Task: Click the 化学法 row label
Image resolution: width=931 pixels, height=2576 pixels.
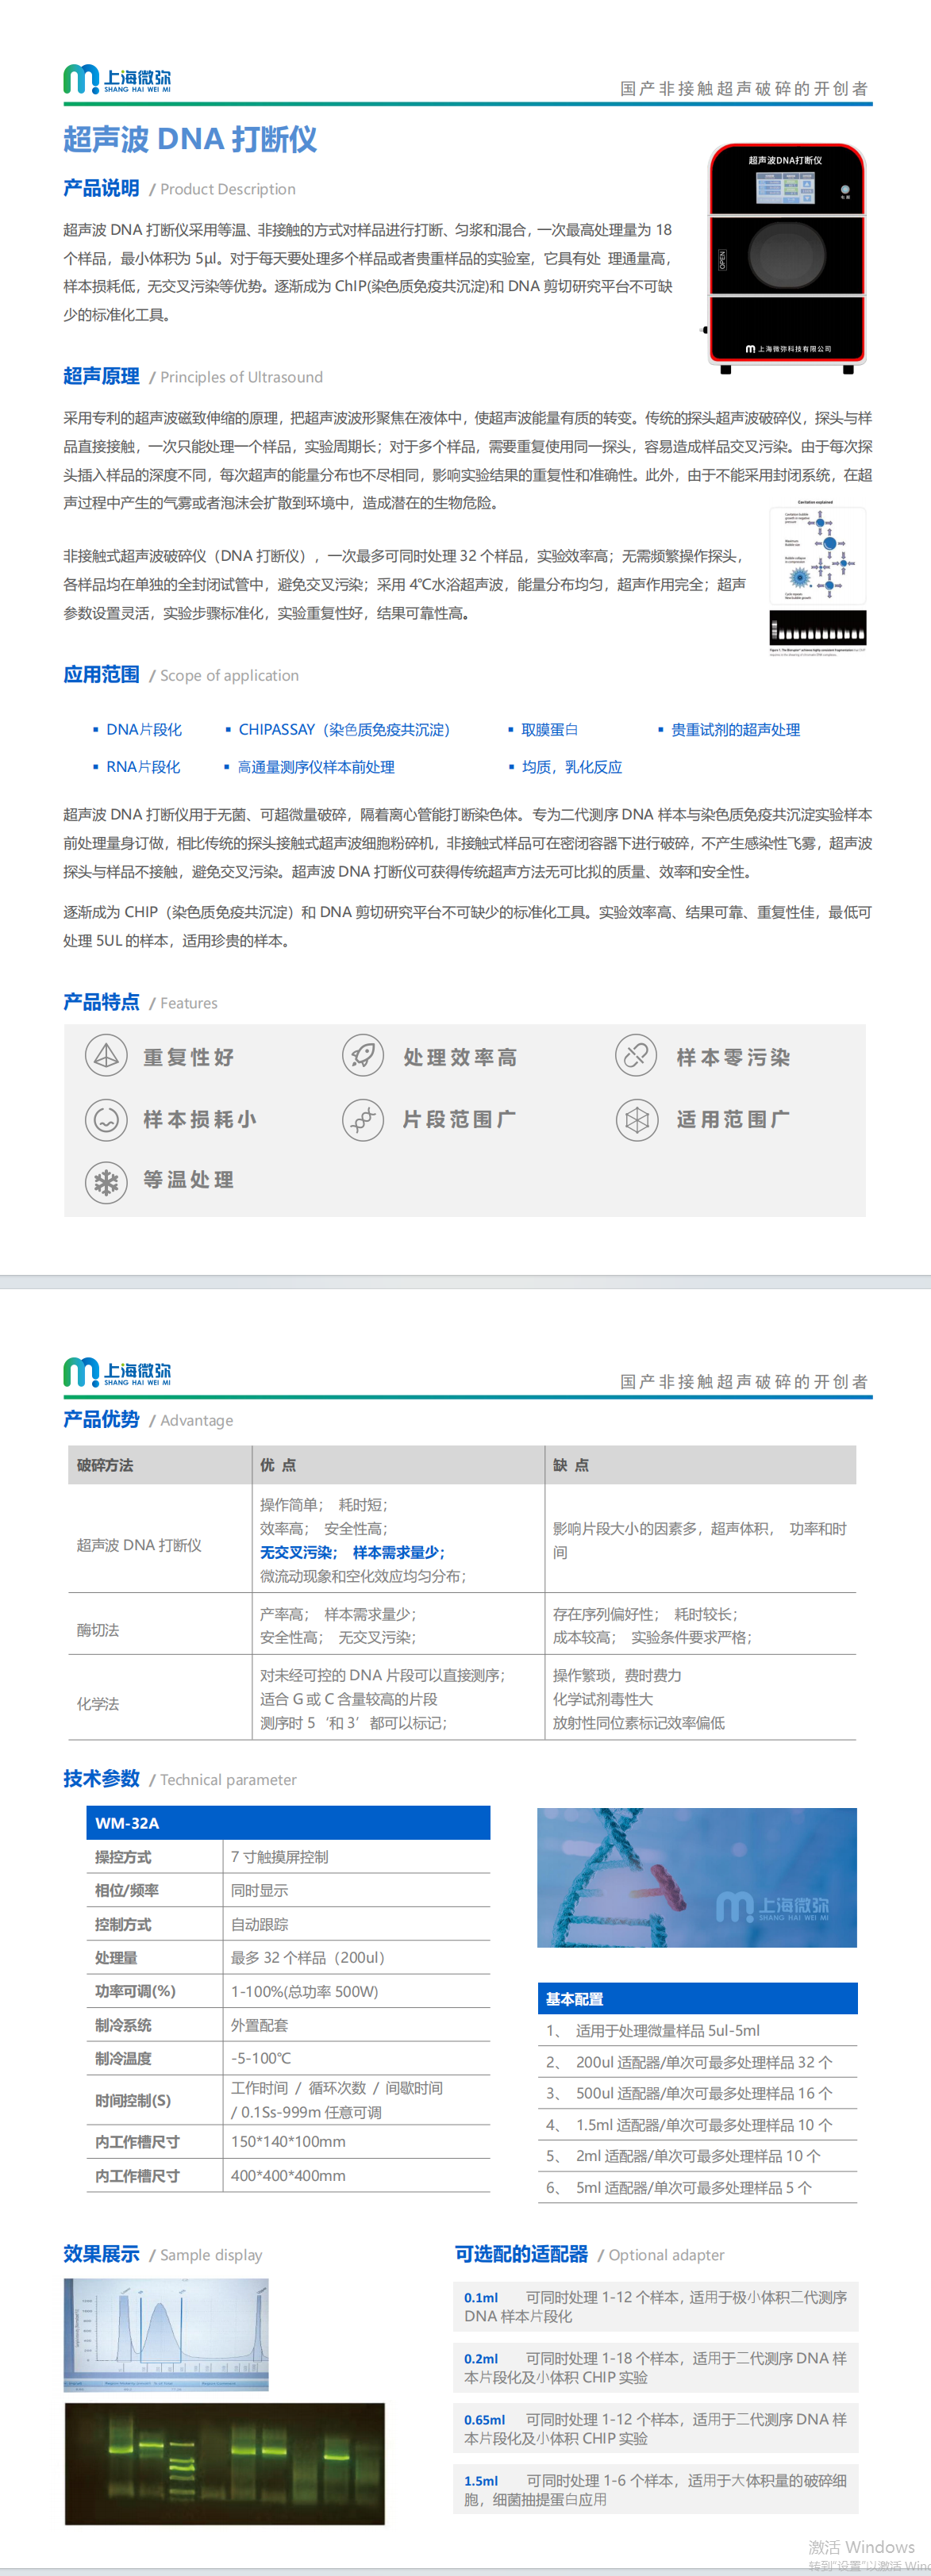Action: (x=98, y=1704)
